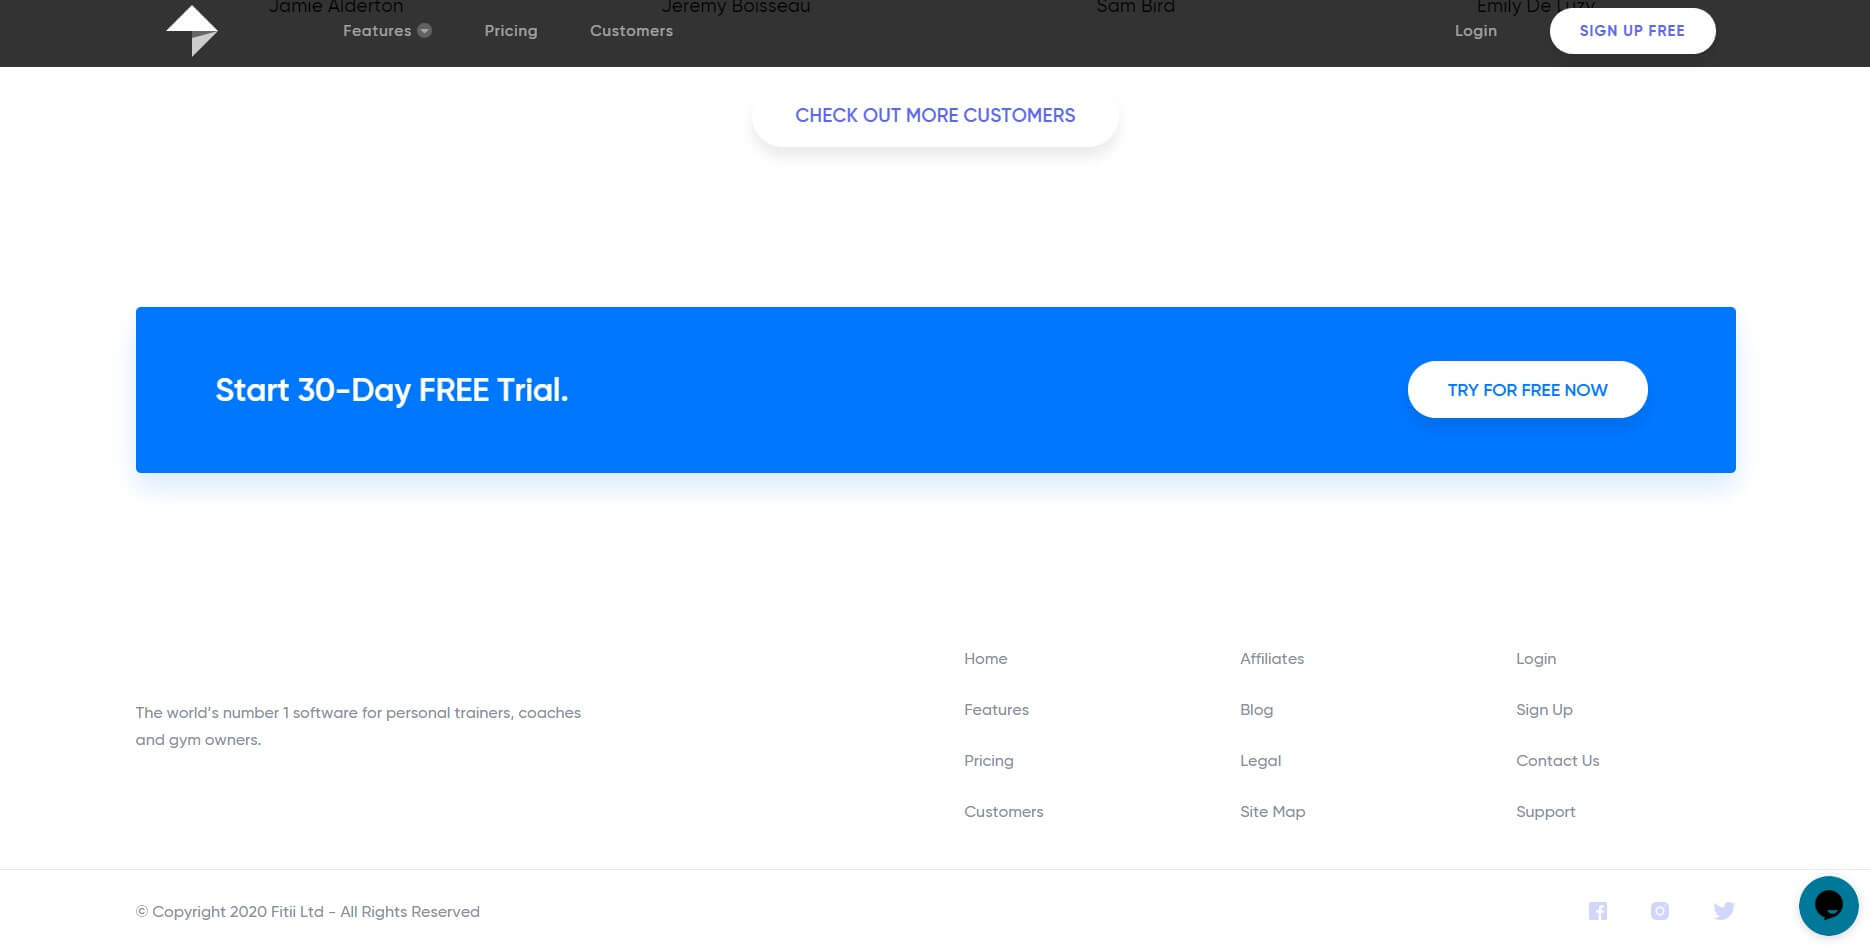Open Customers in the top navigation
This screenshot has height=946, width=1870.
(x=631, y=31)
